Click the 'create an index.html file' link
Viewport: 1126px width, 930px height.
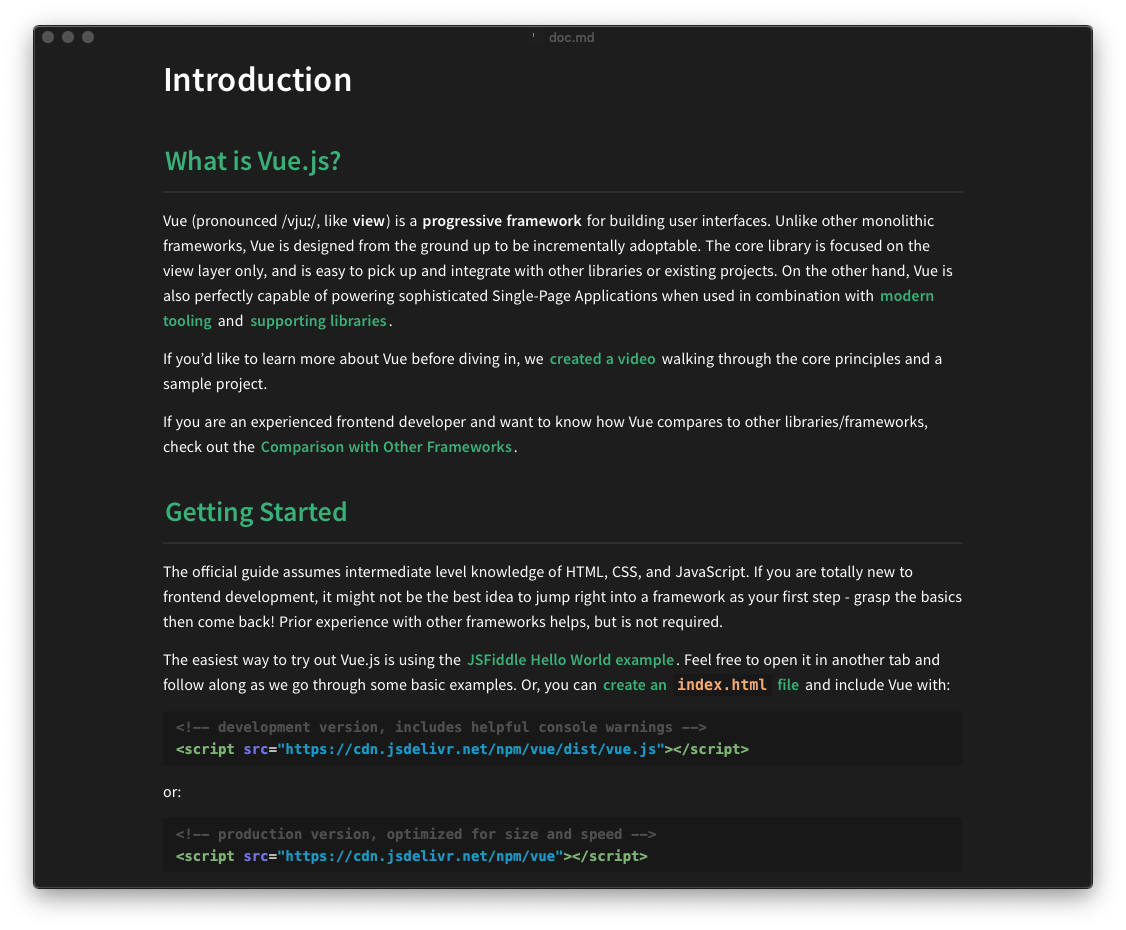point(700,685)
